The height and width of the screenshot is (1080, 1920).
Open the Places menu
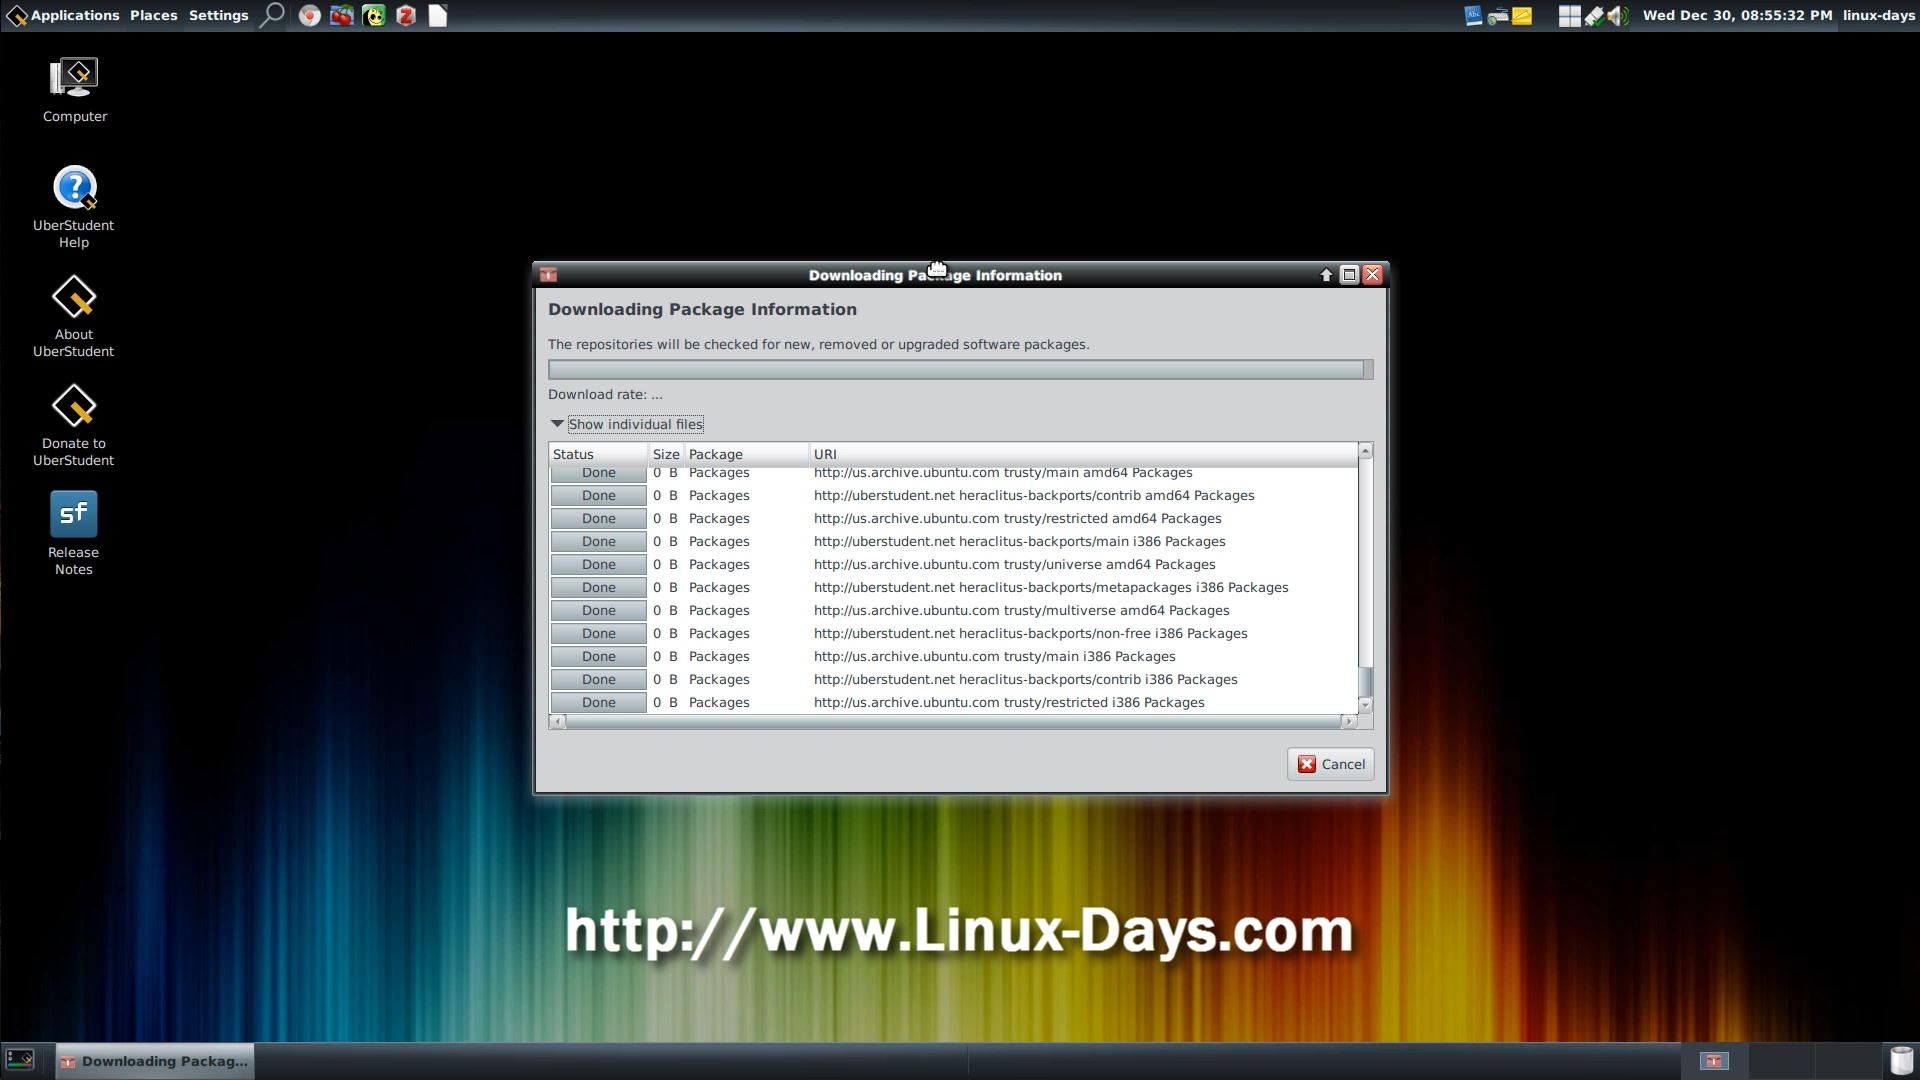(153, 15)
